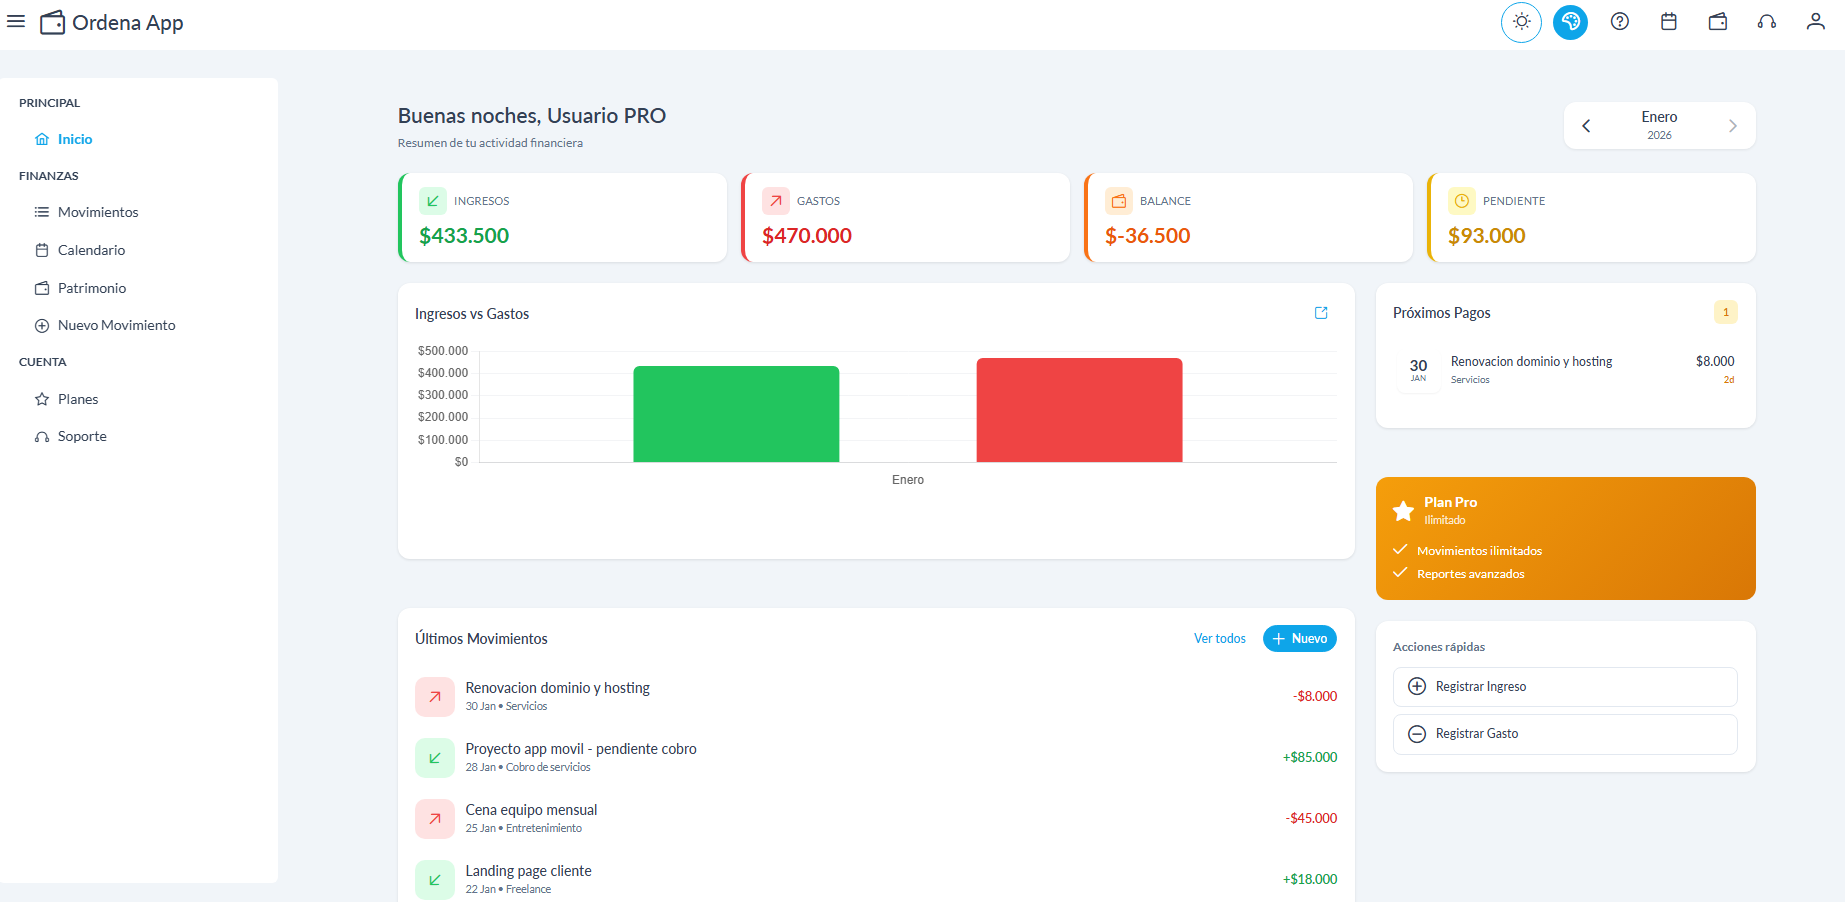Click the green Ingresos bar in the chart
The width and height of the screenshot is (1845, 902).
tap(736, 413)
